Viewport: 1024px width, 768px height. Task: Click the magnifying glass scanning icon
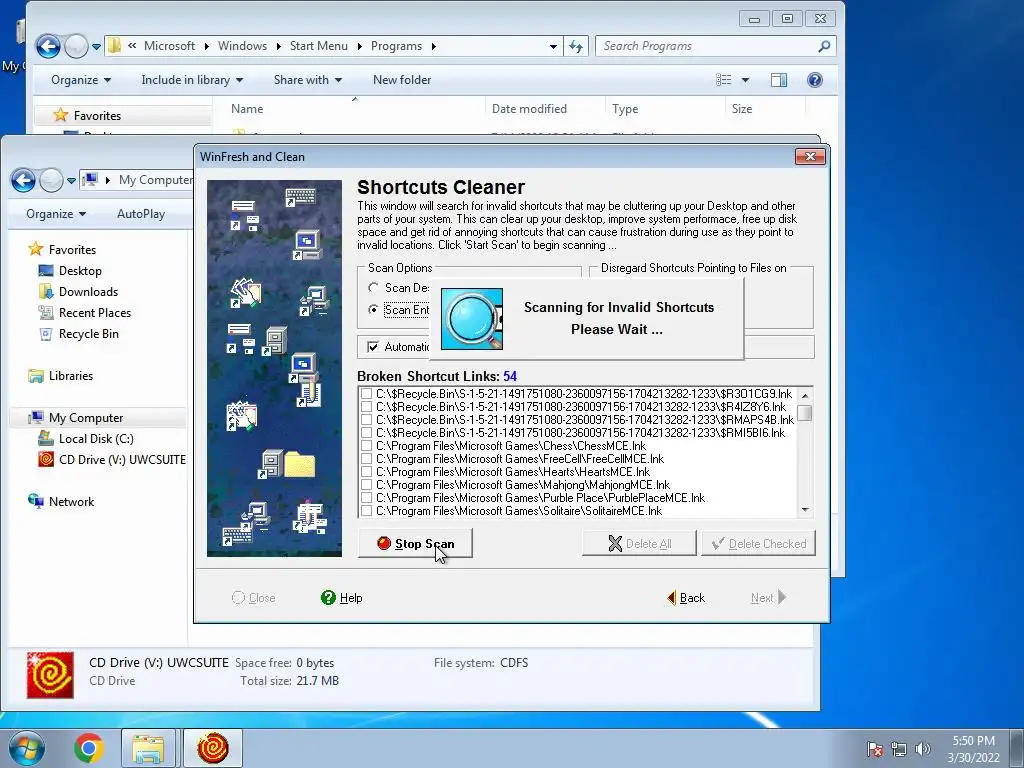(x=472, y=319)
